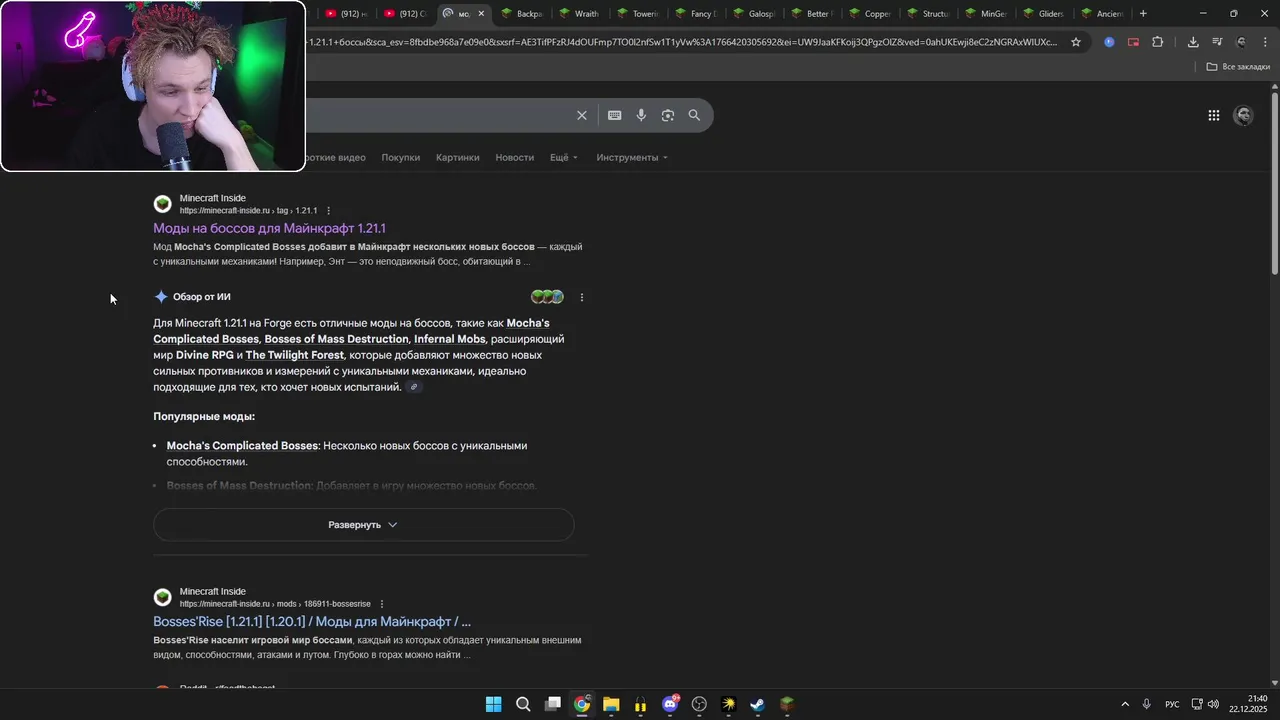This screenshot has height=720, width=1280.
Task: Open options for Bosses'Rise result
Action: click(381, 604)
